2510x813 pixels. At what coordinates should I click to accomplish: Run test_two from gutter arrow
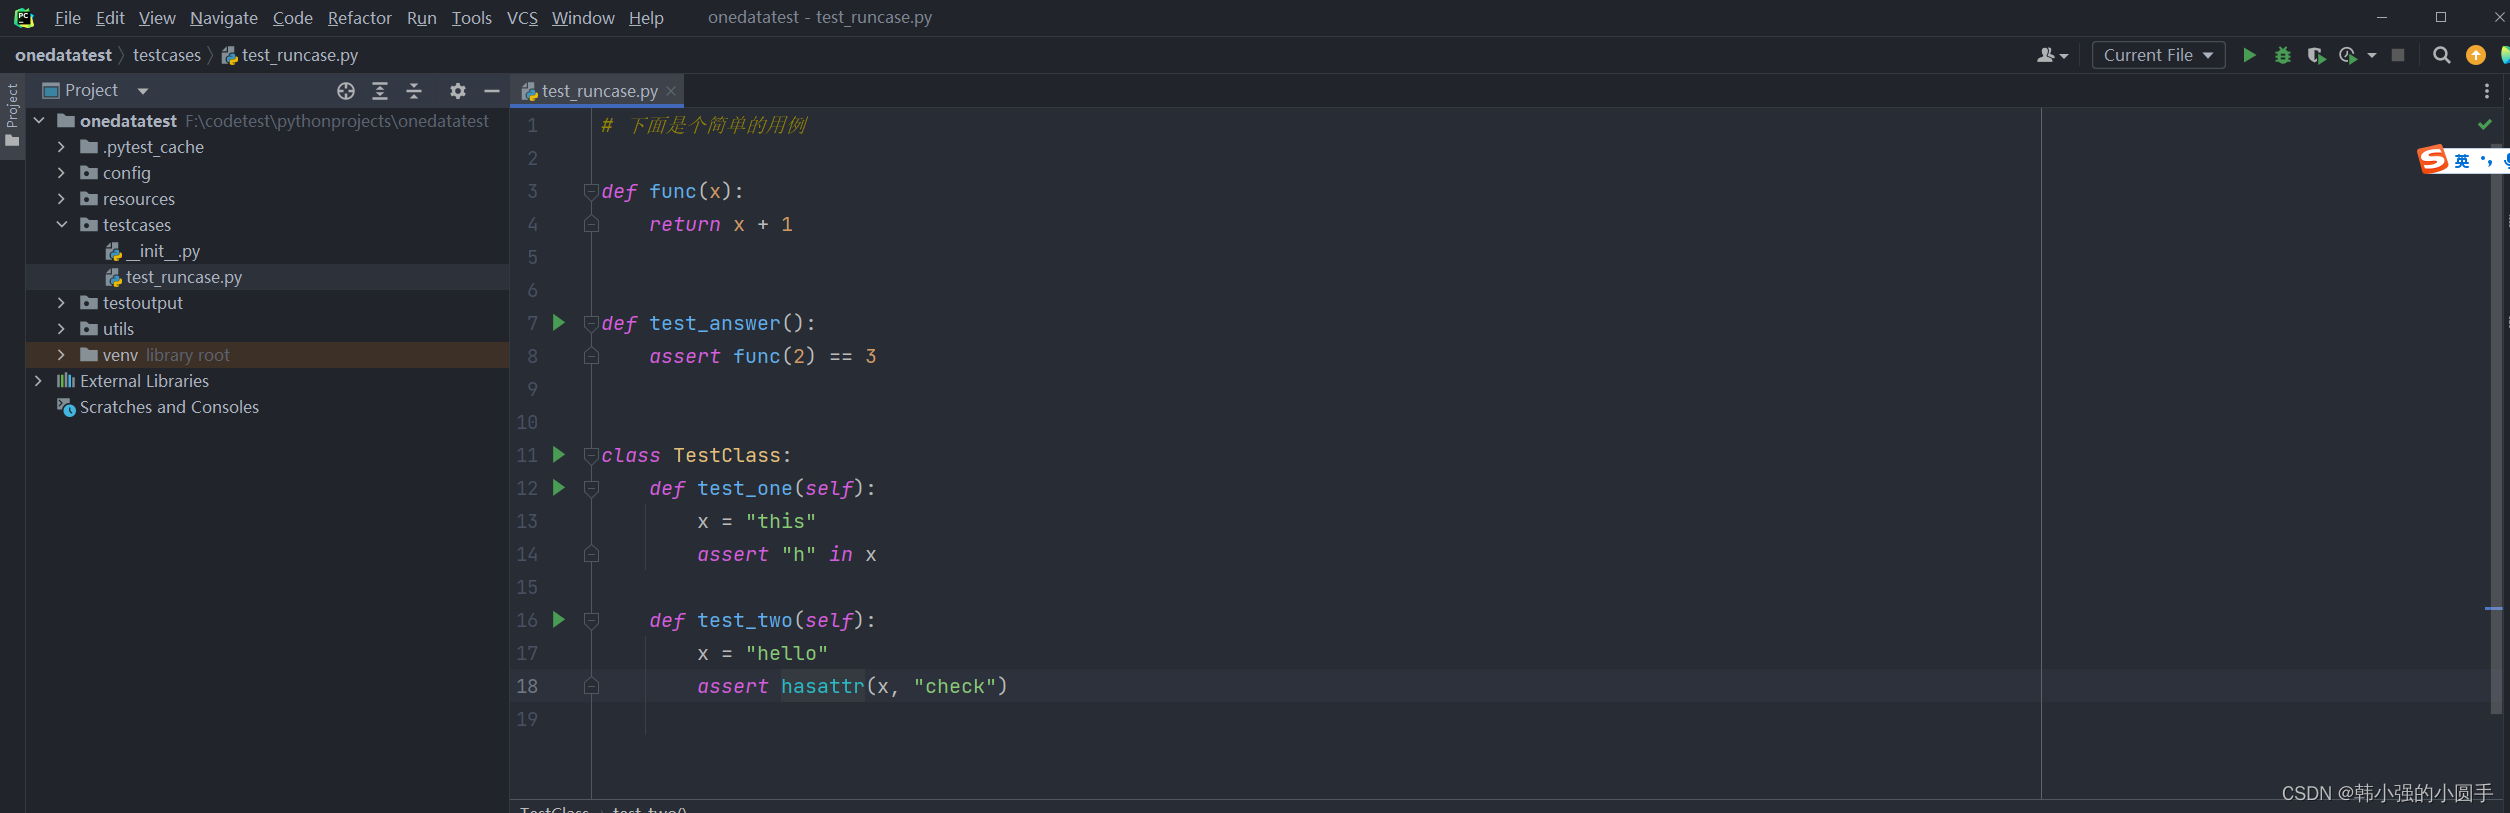coord(559,619)
